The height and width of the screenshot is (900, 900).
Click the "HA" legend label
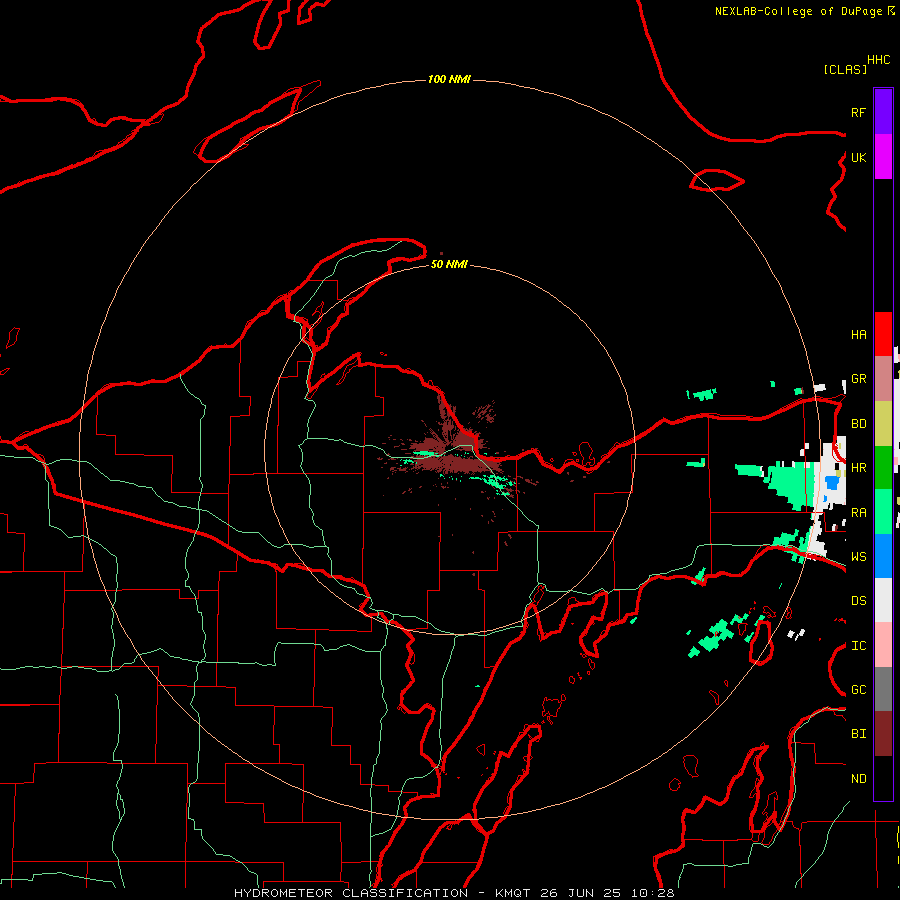[858, 334]
